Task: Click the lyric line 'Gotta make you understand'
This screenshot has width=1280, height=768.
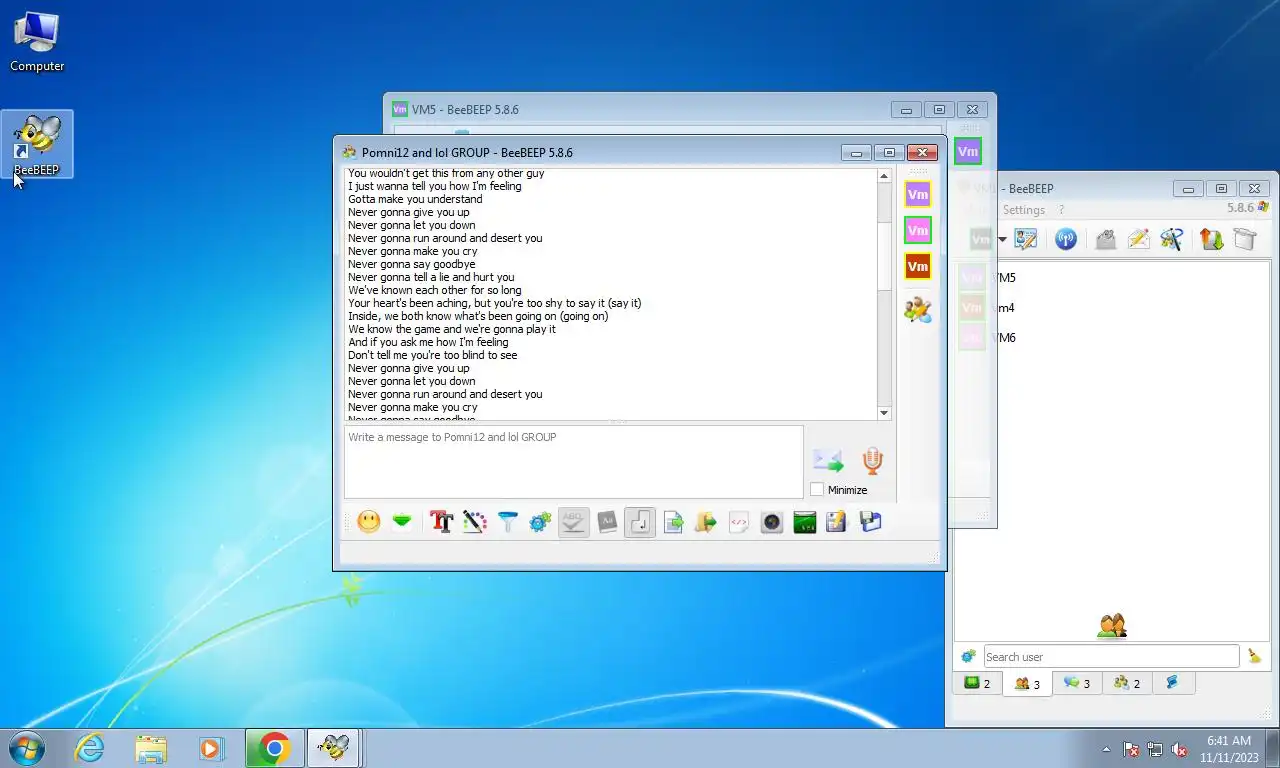Action: point(415,199)
